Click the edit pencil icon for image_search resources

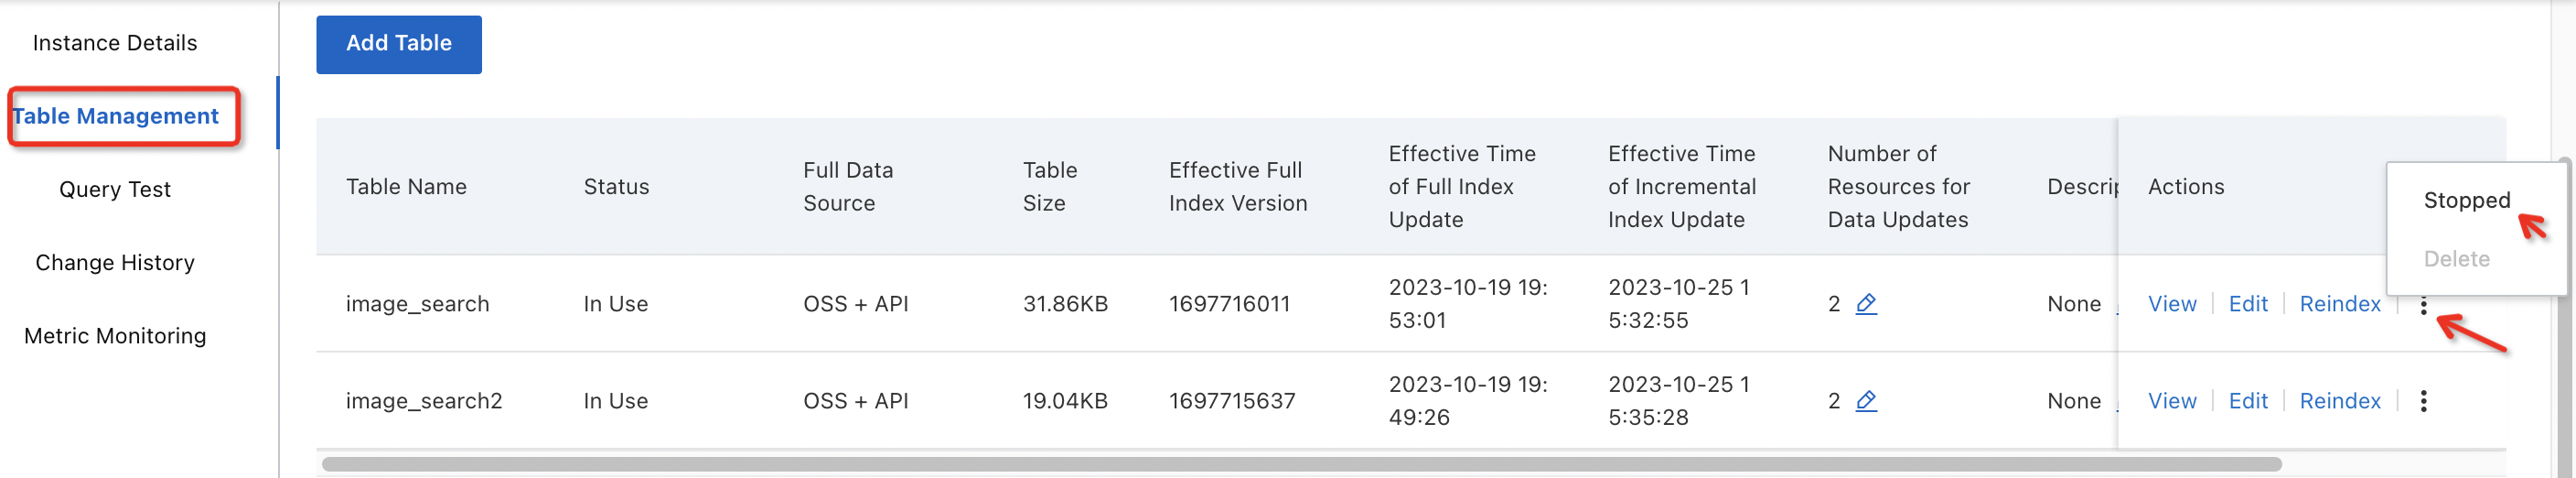[x=1866, y=304]
